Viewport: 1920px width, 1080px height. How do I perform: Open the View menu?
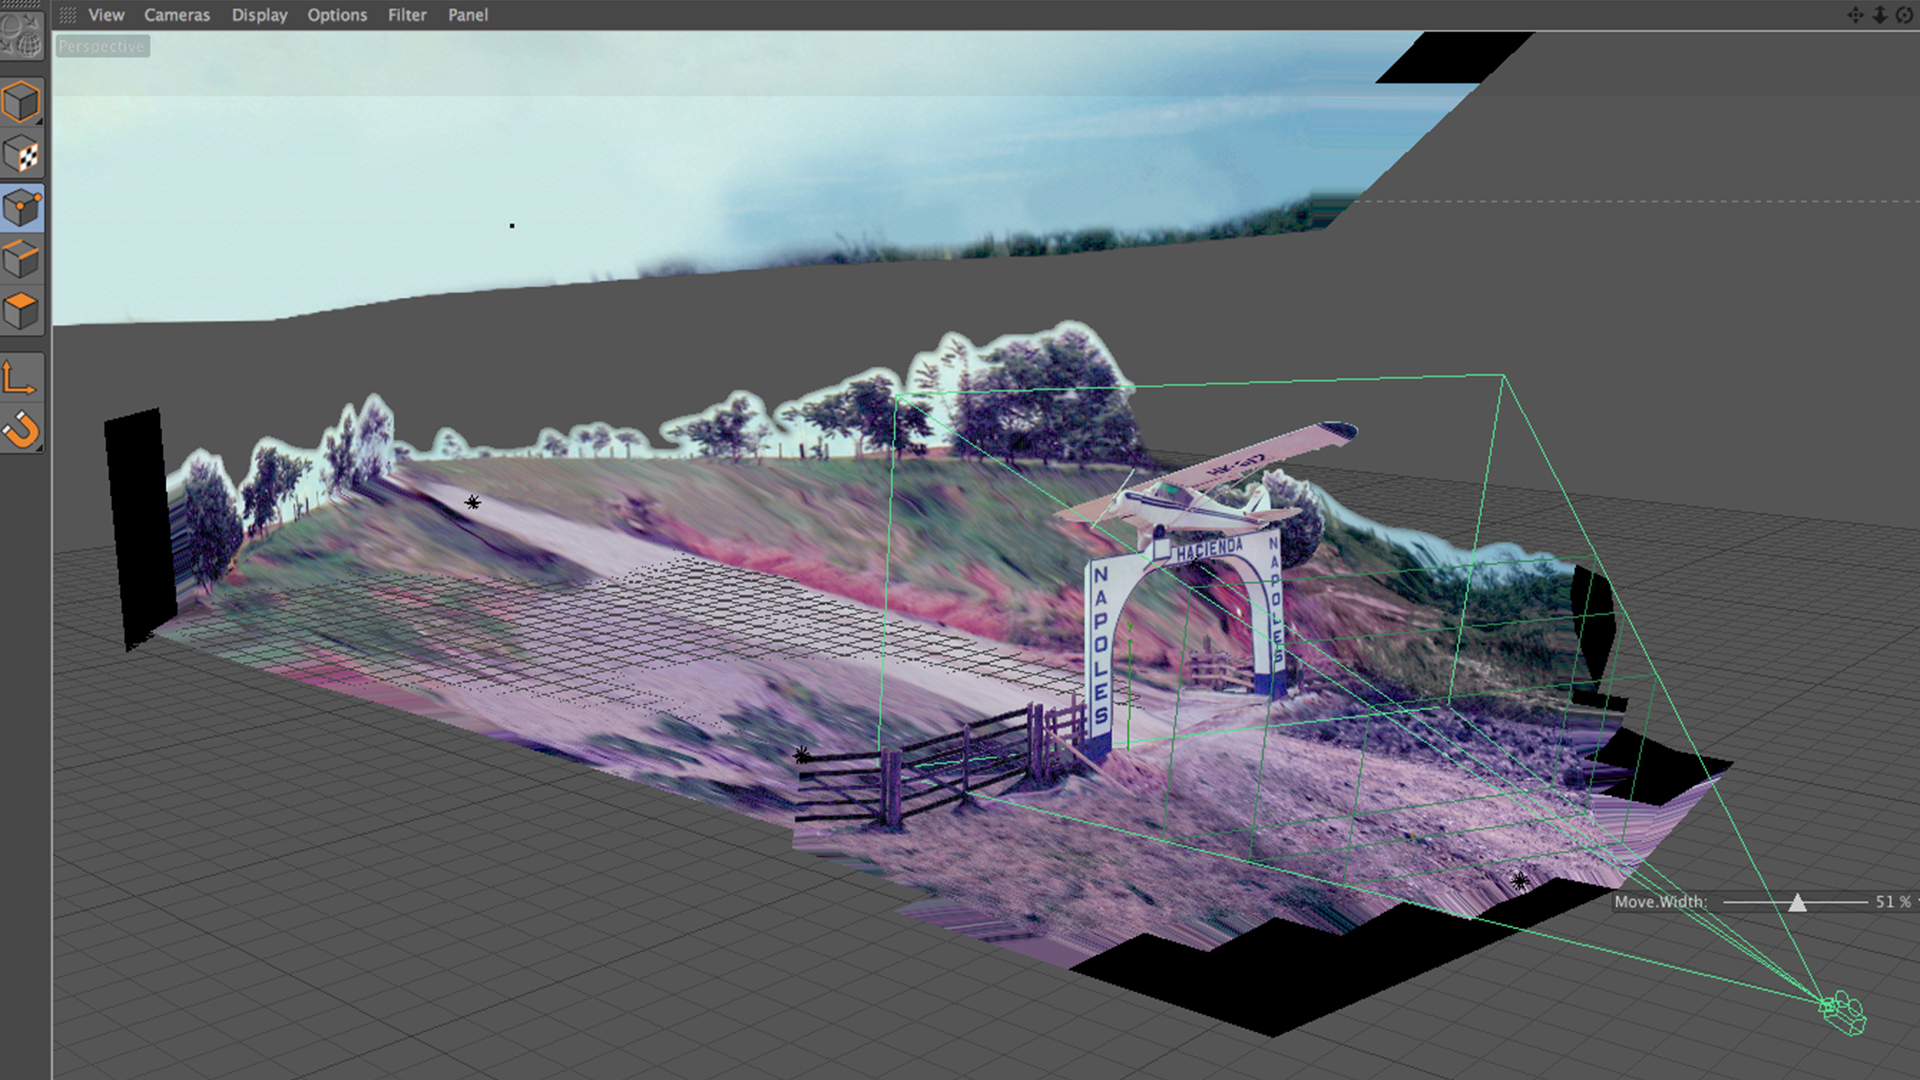tap(106, 15)
